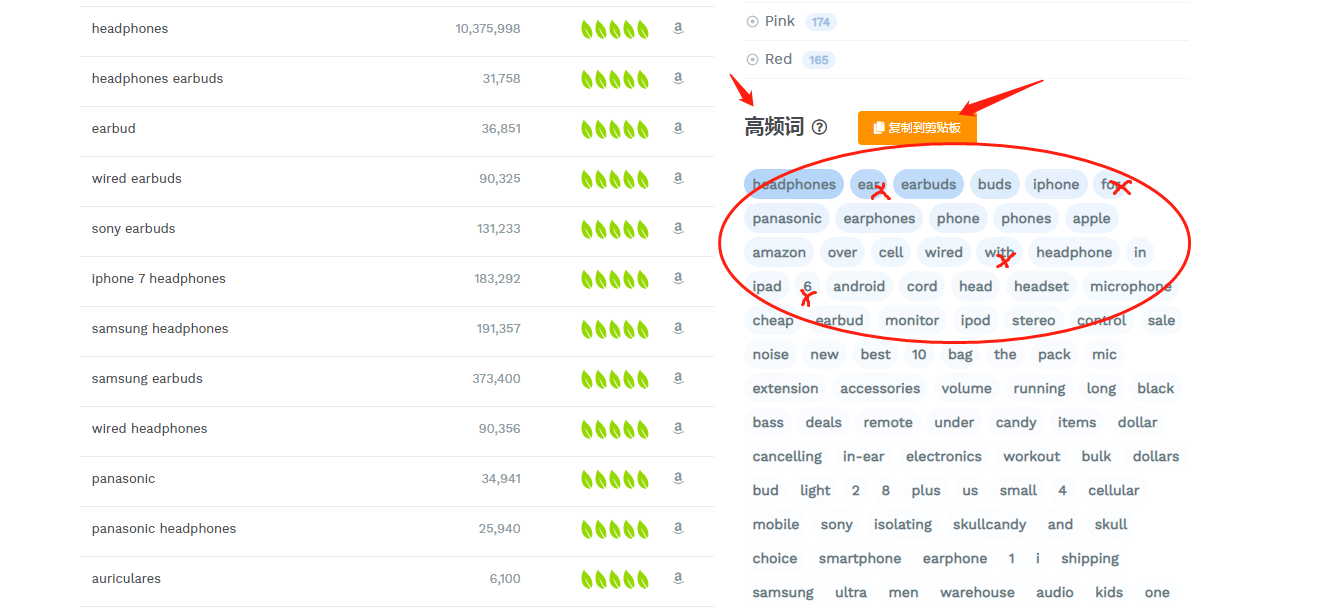Image resolution: width=1317 pixels, height=610 pixels.
Task: Open Amazon icon in sony earbuds row
Action: (x=678, y=229)
